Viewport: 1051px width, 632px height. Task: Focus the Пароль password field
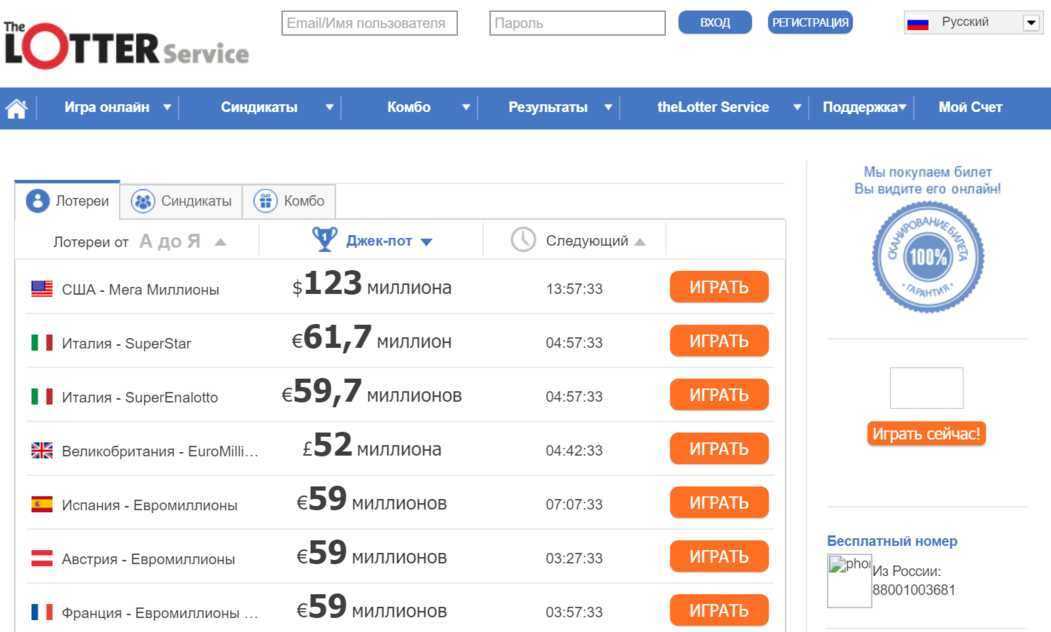pyautogui.click(x=577, y=23)
